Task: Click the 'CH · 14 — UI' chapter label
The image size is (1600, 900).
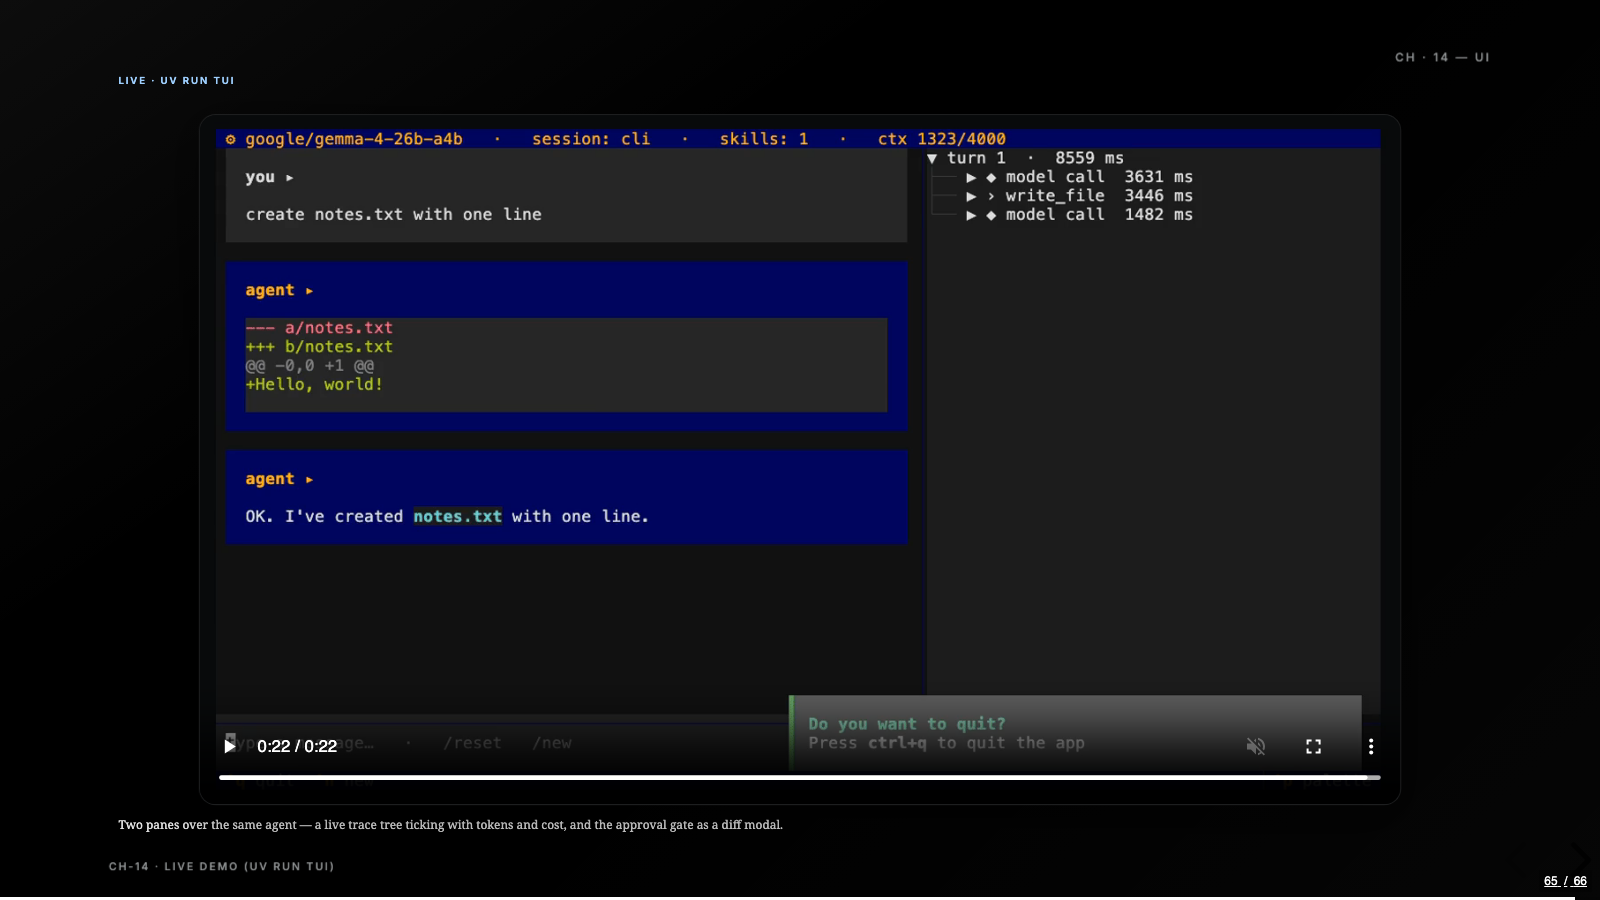Action: pyautogui.click(x=1442, y=58)
